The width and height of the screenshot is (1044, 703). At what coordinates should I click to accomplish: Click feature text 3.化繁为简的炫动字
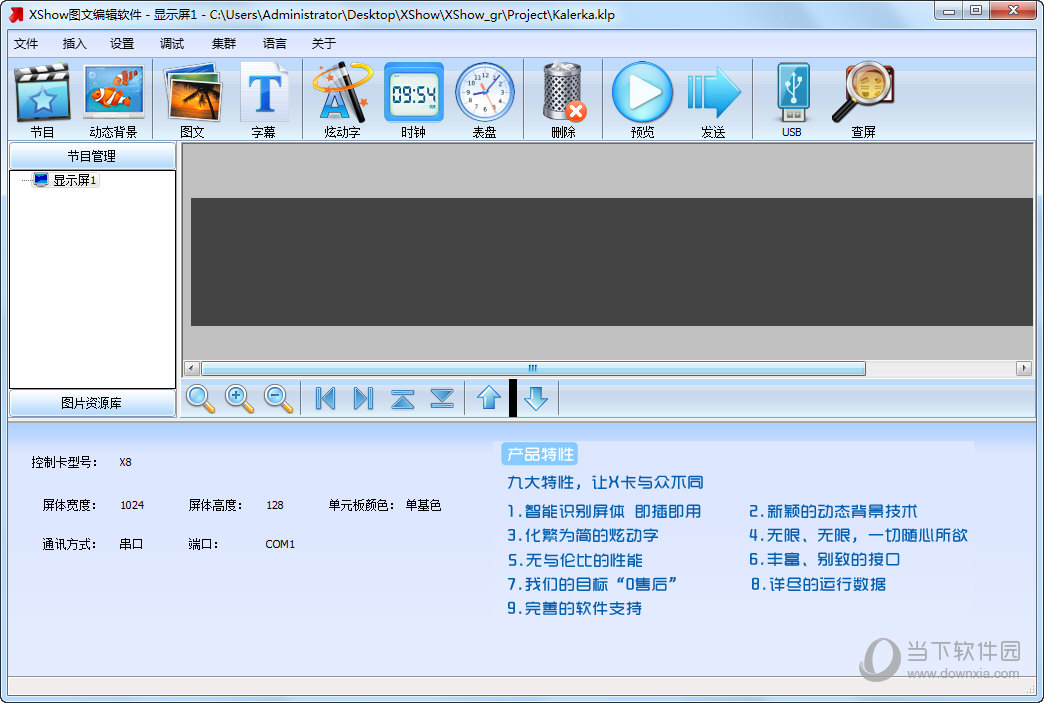click(583, 535)
